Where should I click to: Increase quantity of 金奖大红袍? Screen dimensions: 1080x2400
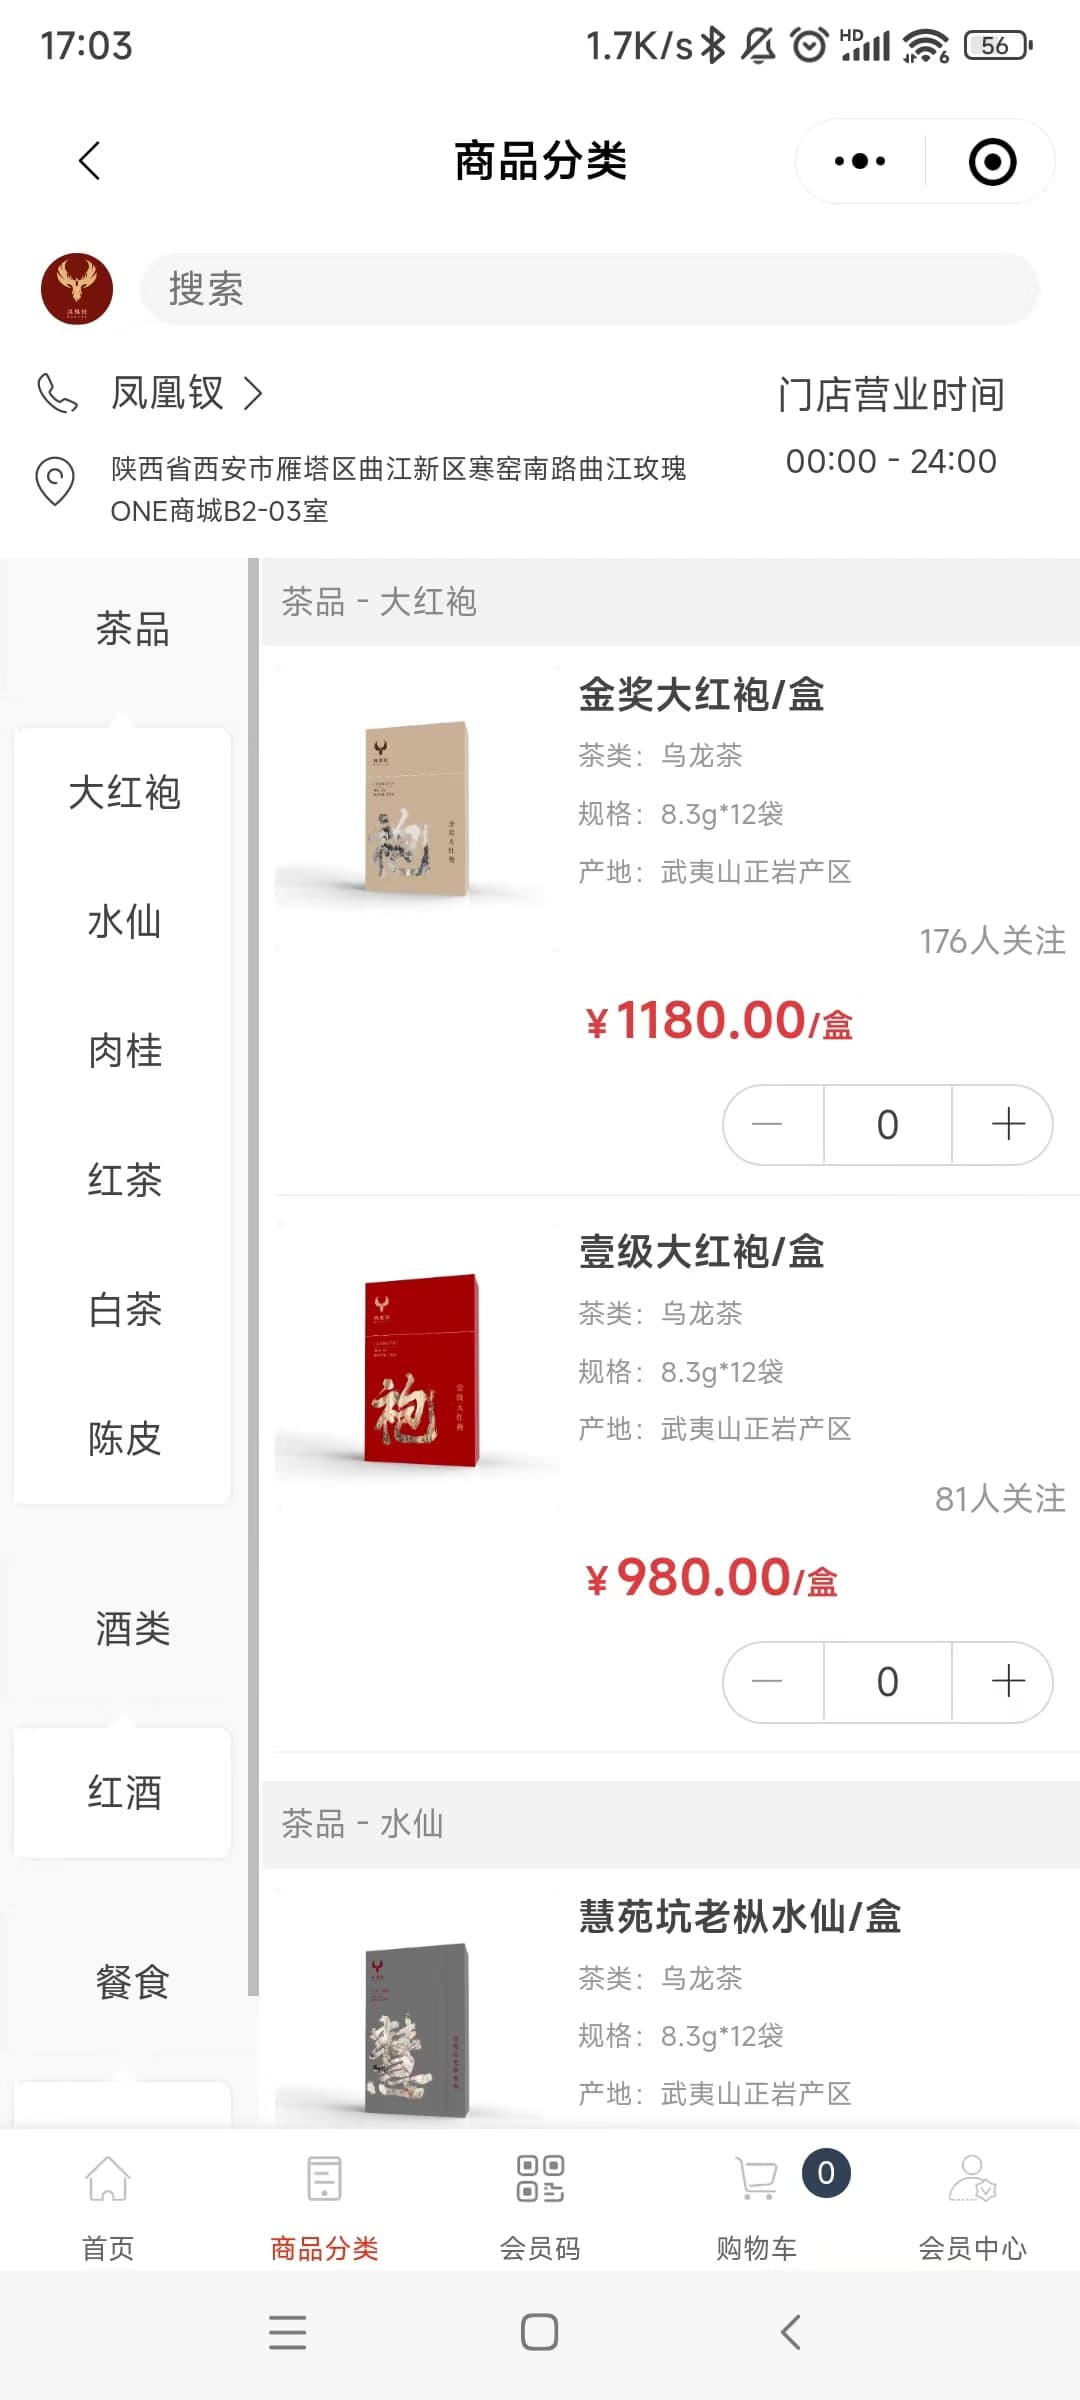pos(1008,1125)
